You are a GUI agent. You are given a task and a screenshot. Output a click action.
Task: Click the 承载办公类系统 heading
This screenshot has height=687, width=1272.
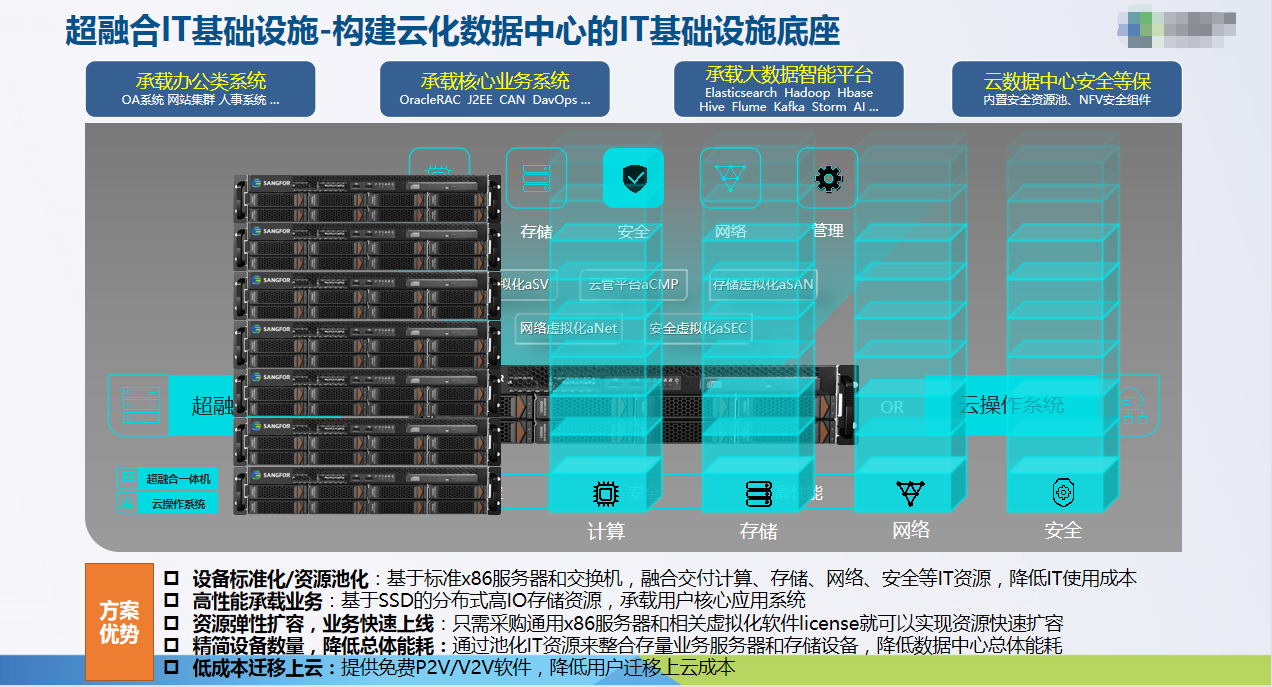(x=200, y=81)
